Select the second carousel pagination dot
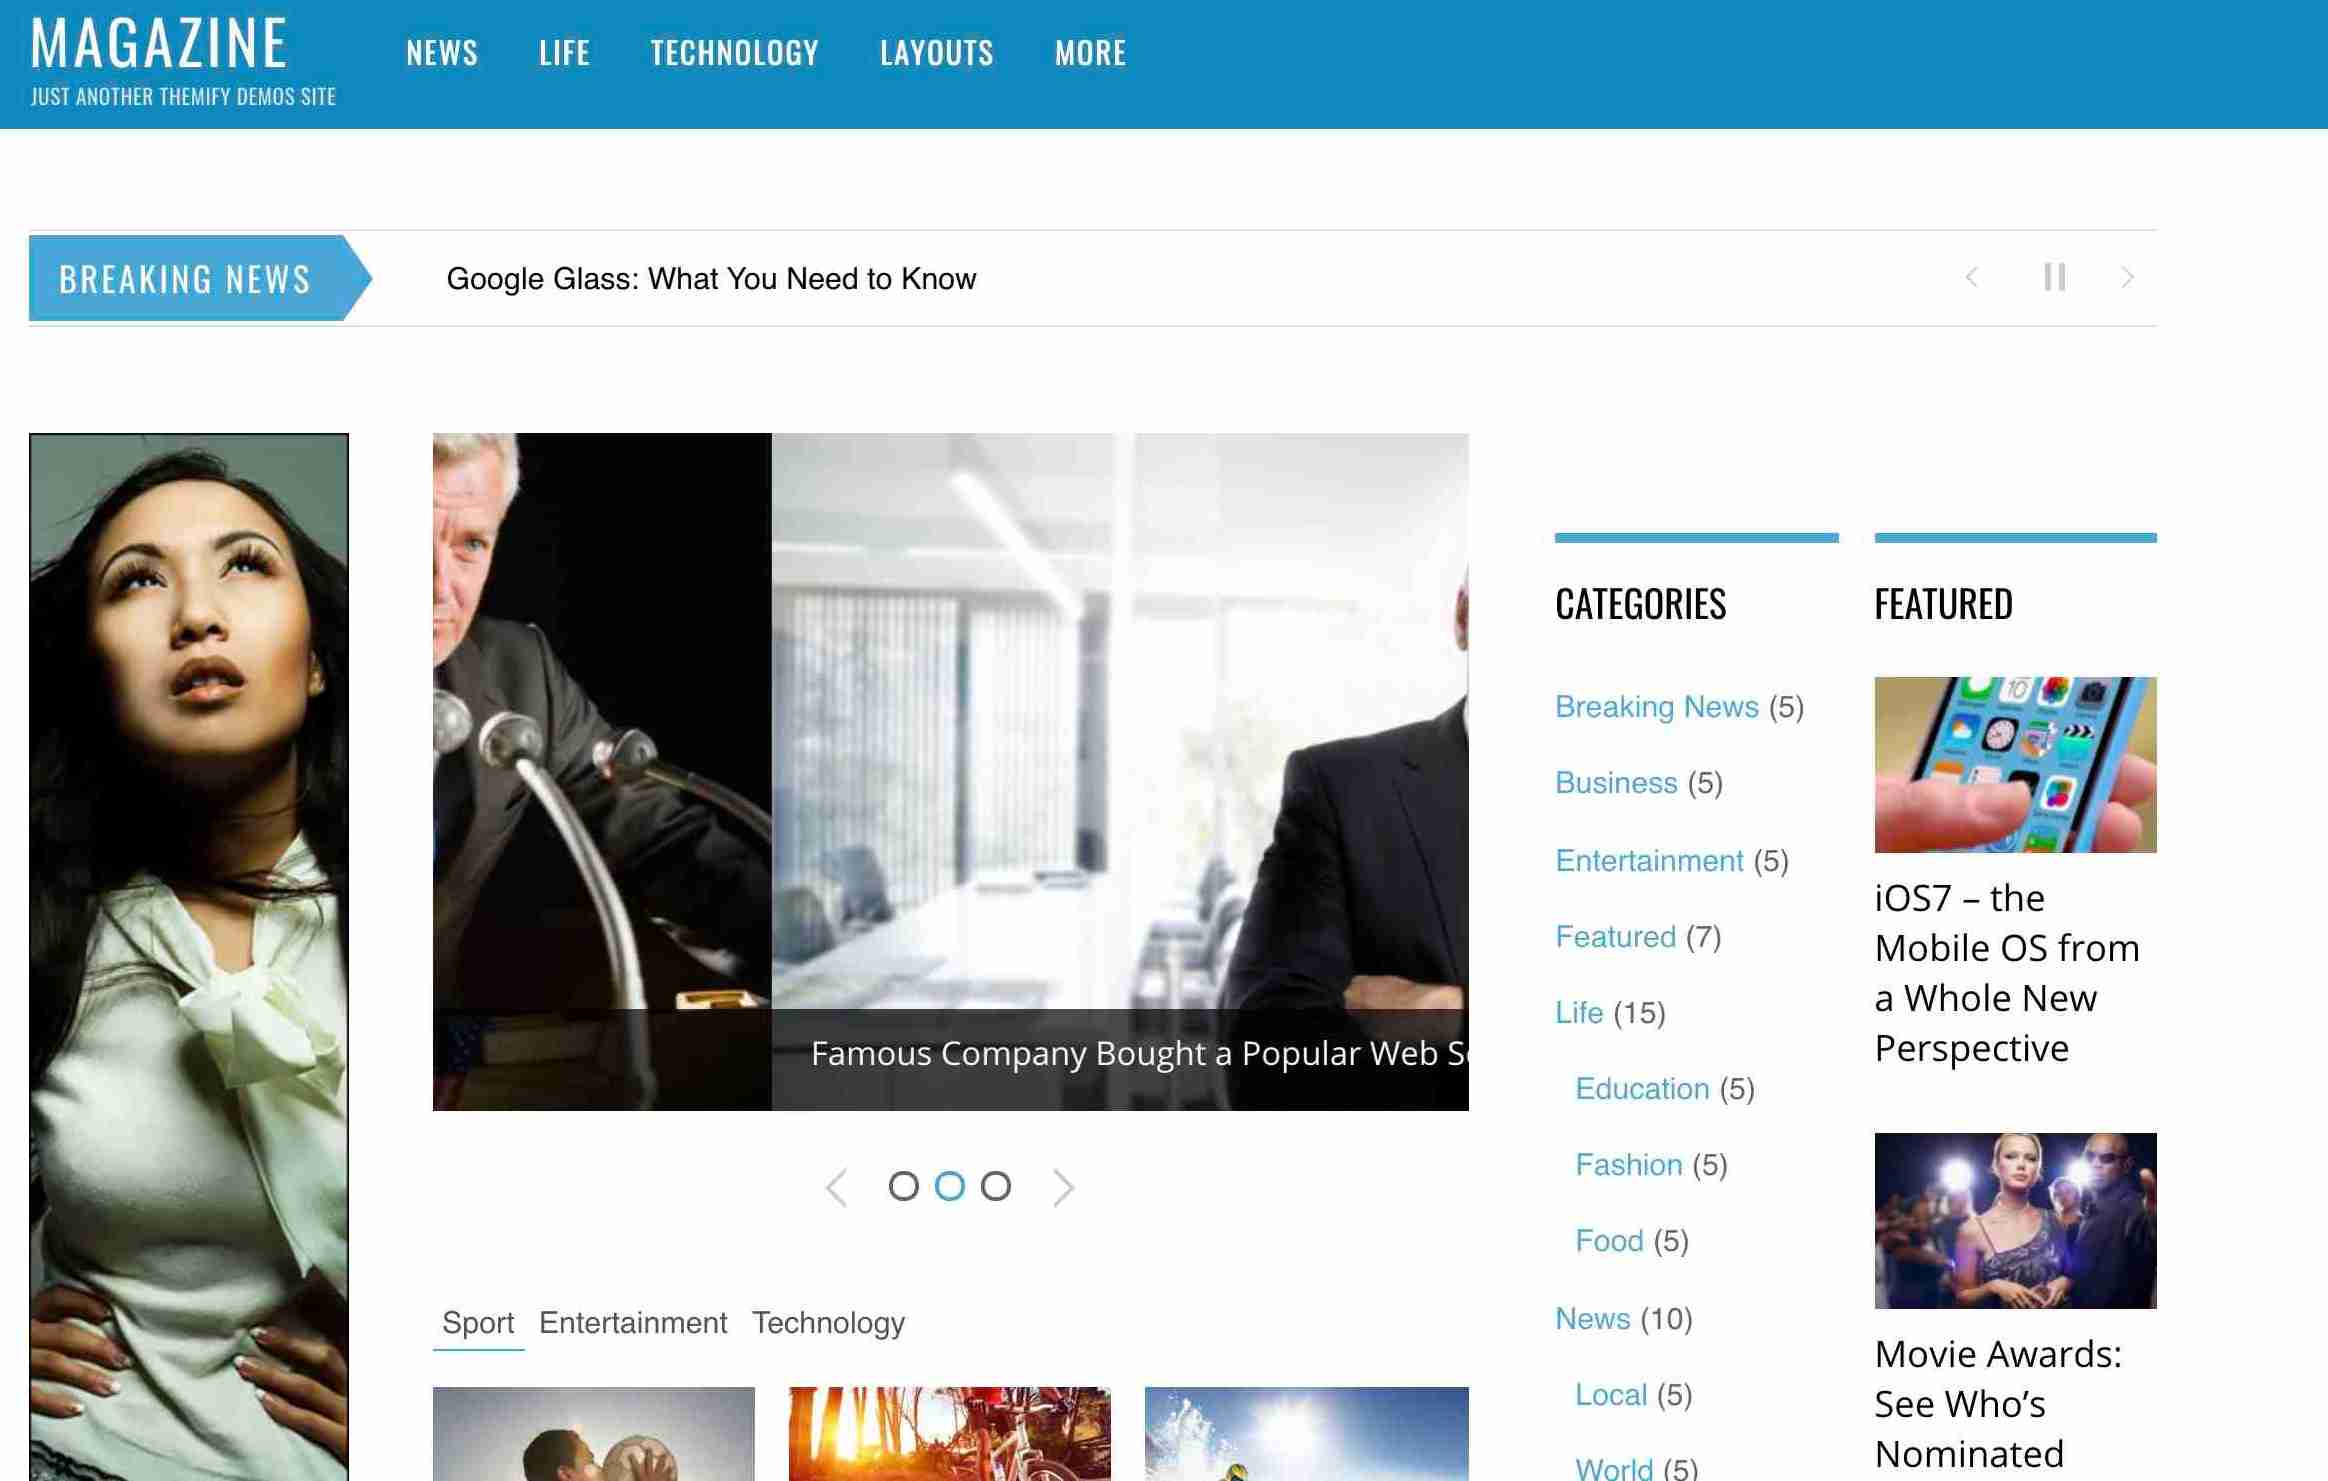 (949, 1187)
